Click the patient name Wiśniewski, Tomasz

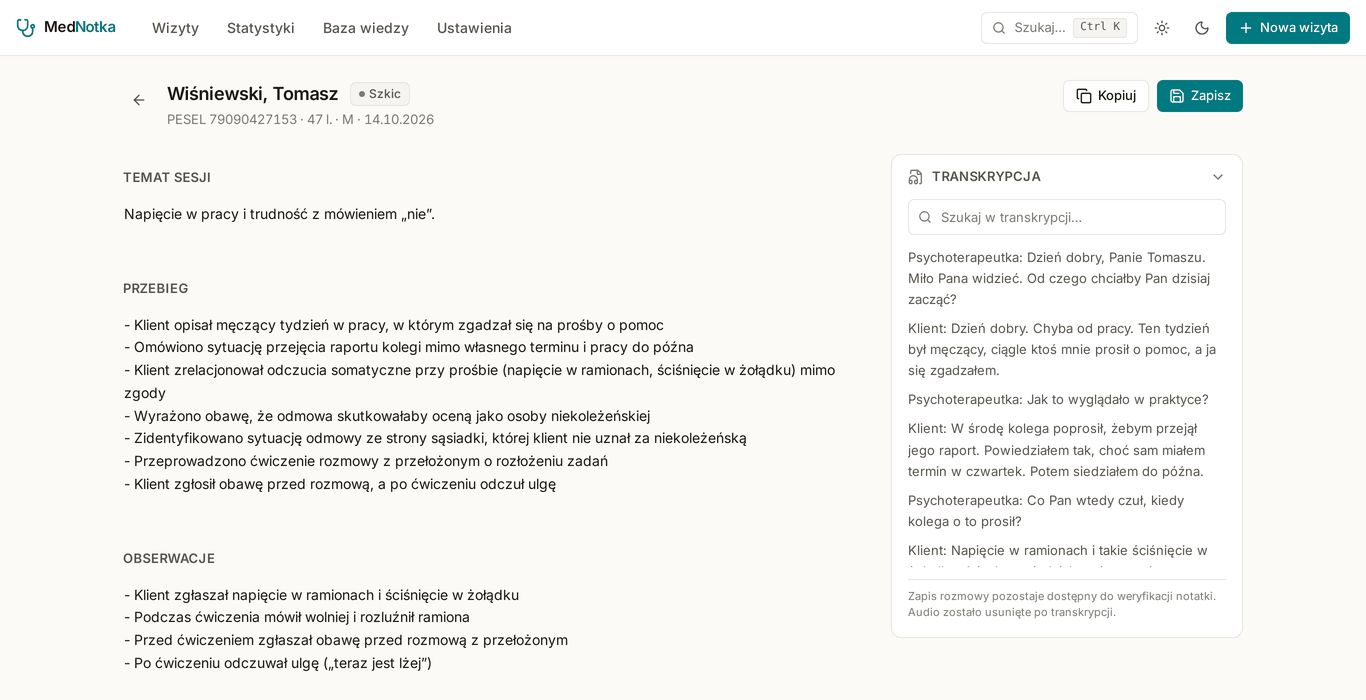click(252, 94)
